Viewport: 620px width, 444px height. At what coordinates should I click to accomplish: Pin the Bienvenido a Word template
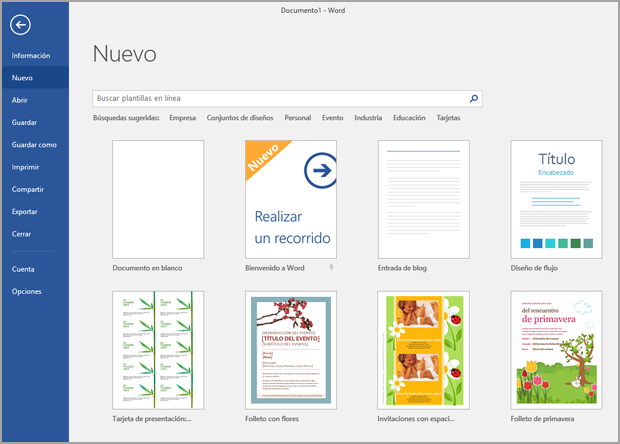[331, 268]
